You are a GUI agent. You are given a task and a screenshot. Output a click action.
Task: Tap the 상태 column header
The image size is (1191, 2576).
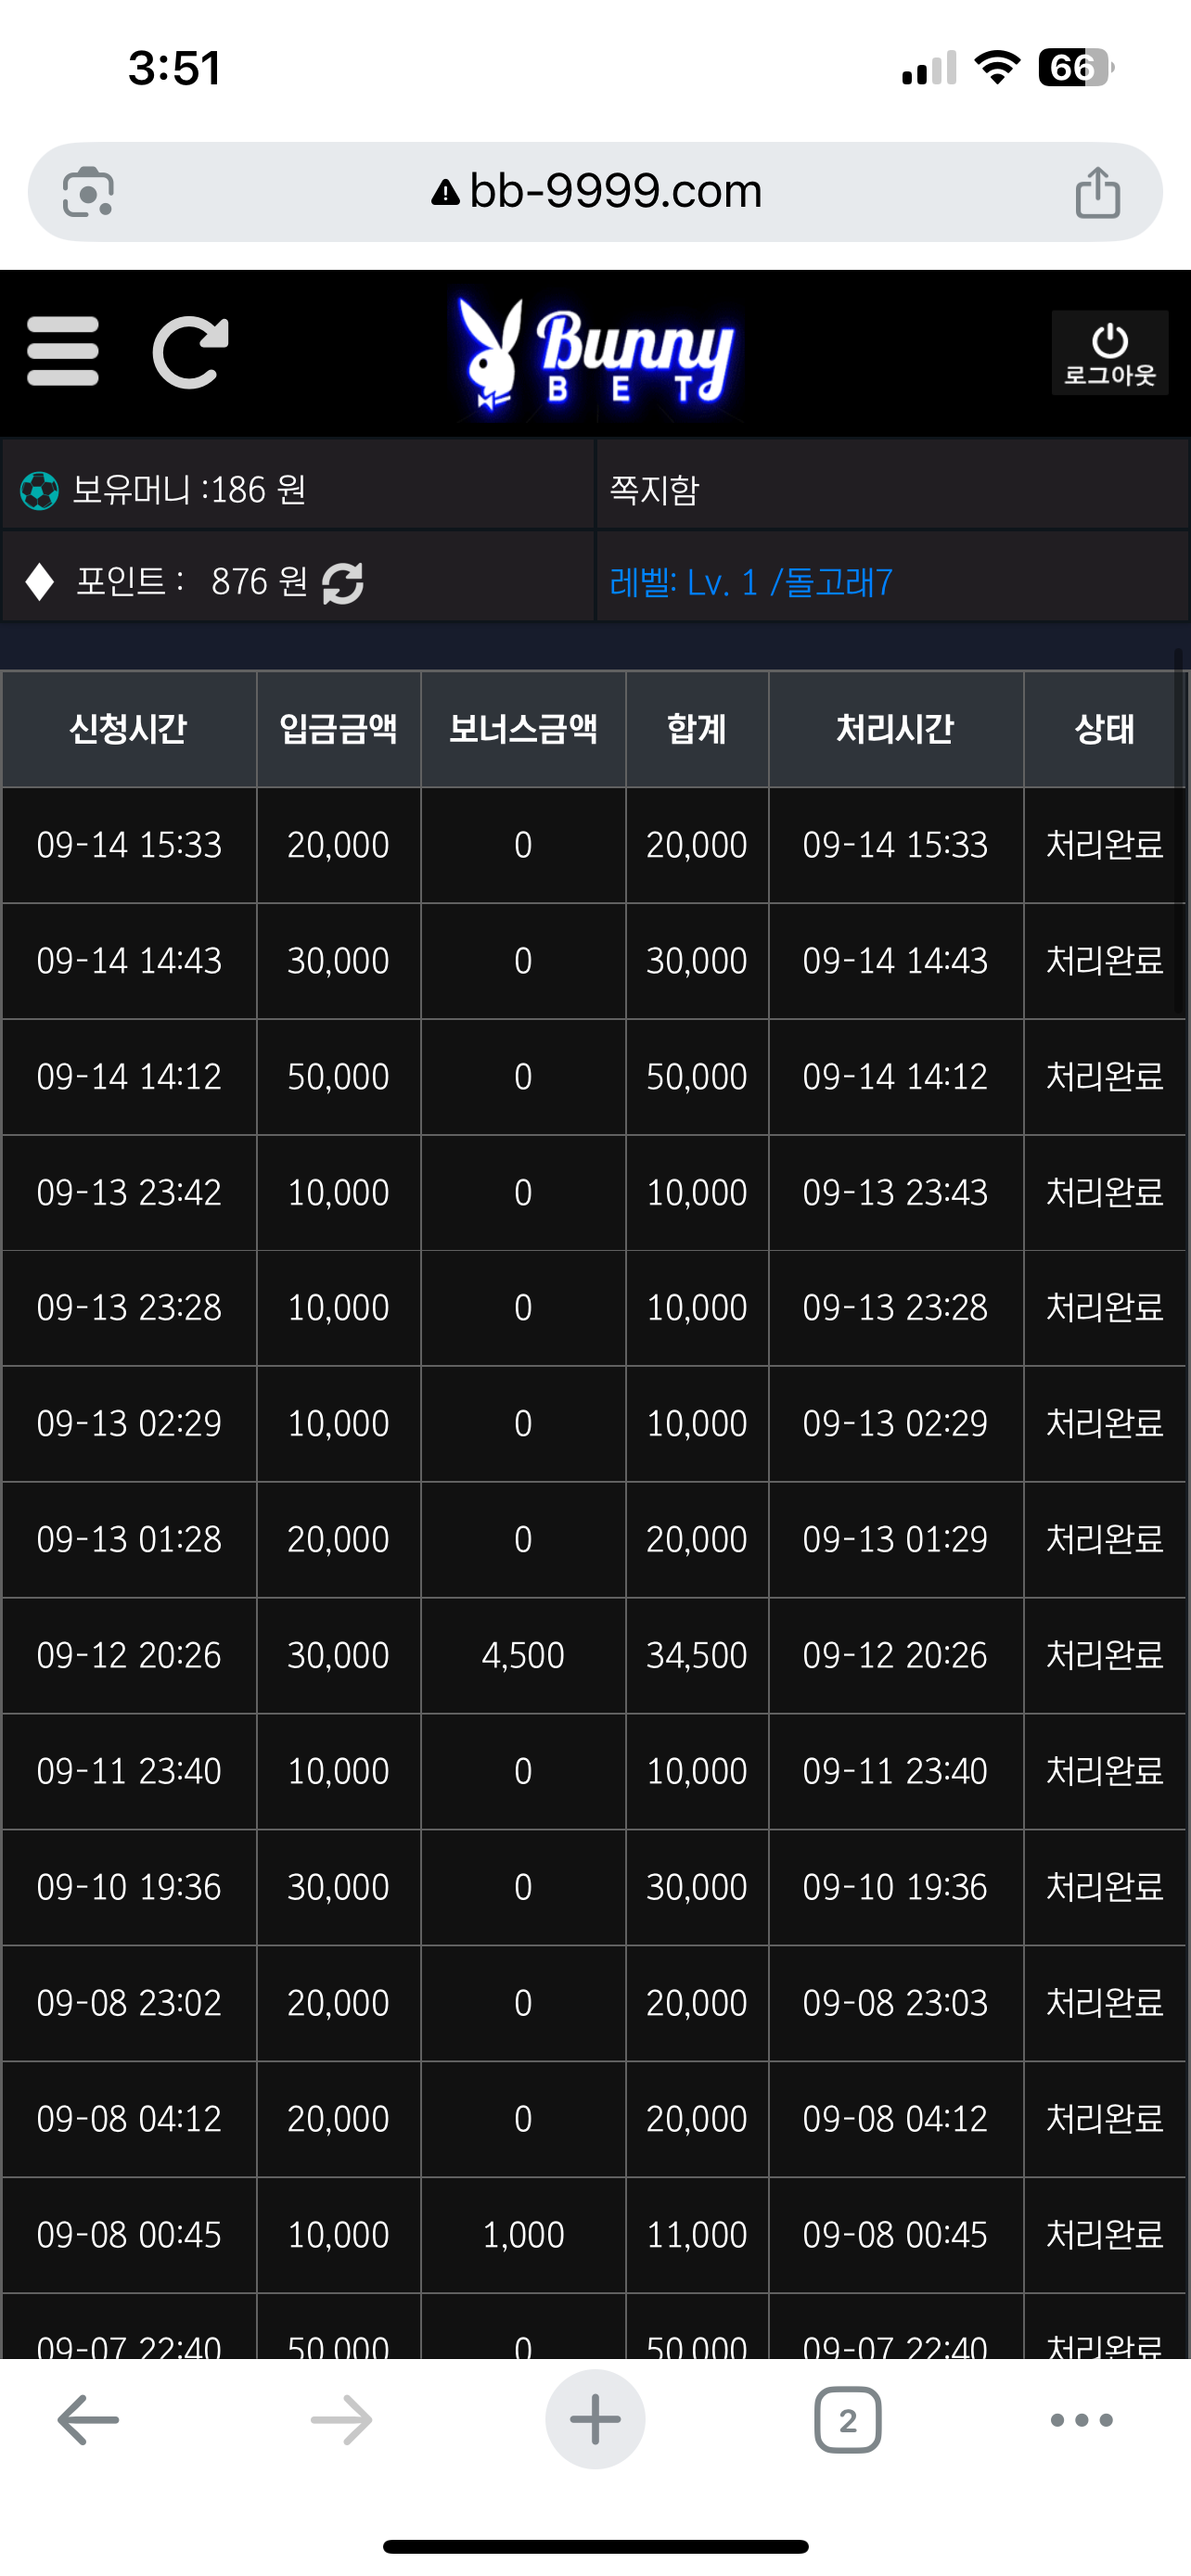point(1104,729)
